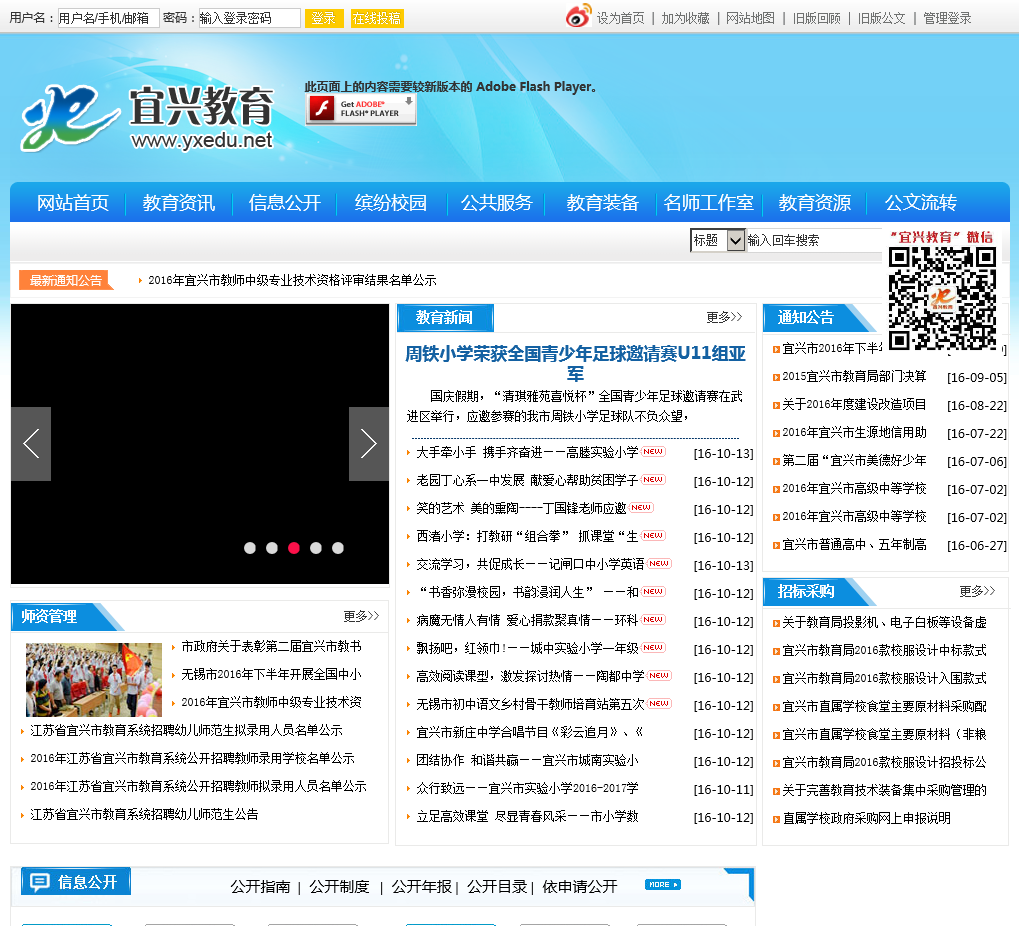Image resolution: width=1019 pixels, height=926 pixels.
Task: Open notice 2015宜兴市教育局部门决算
Action: click(854, 376)
